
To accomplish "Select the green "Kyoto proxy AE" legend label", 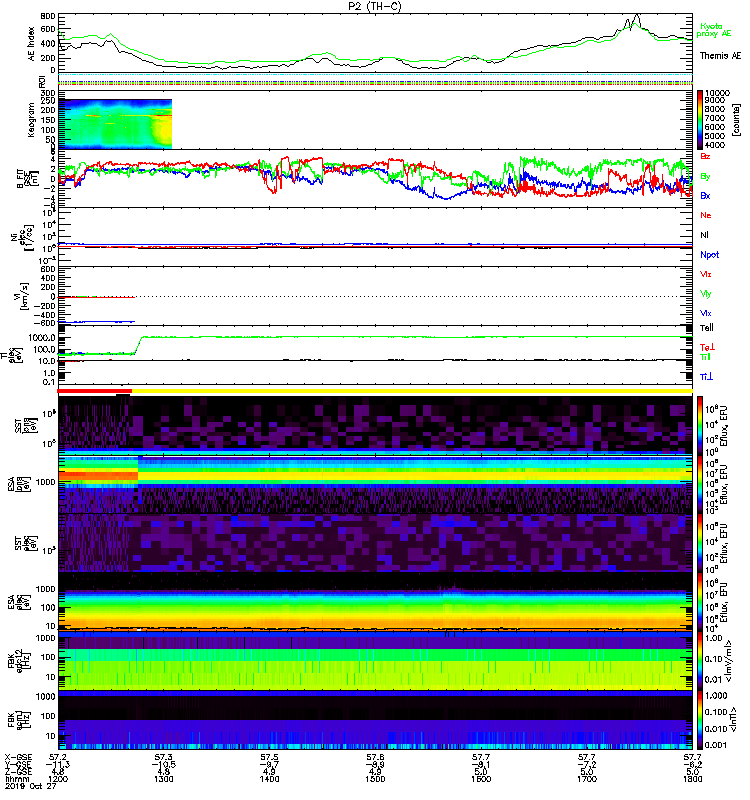I will pos(714,30).
